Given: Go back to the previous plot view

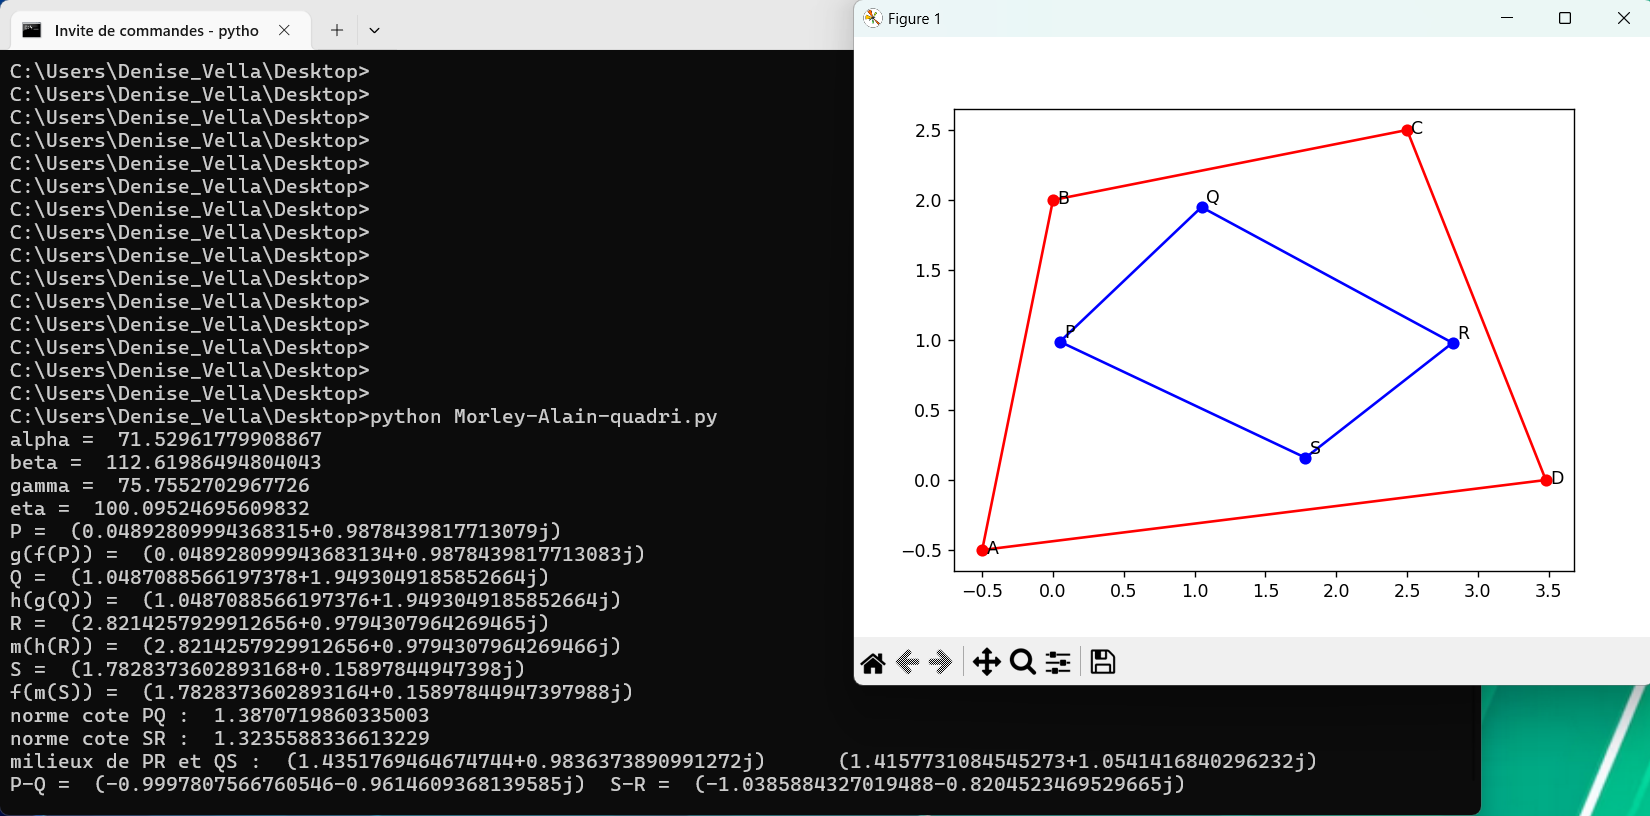Looking at the screenshot, I should tap(908, 662).
